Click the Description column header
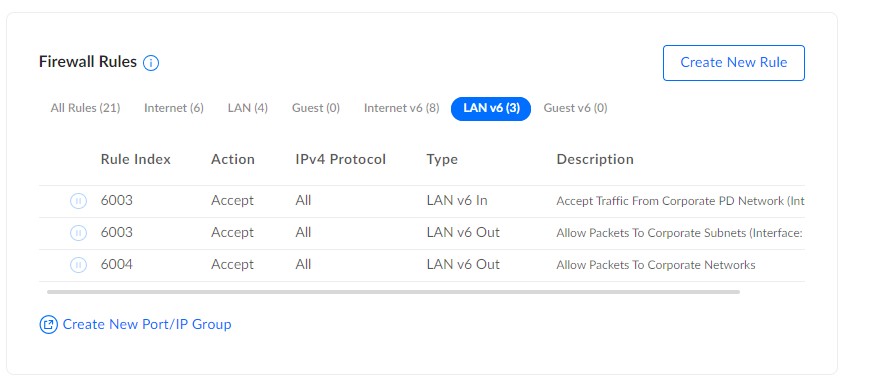The image size is (870, 392). click(x=595, y=160)
